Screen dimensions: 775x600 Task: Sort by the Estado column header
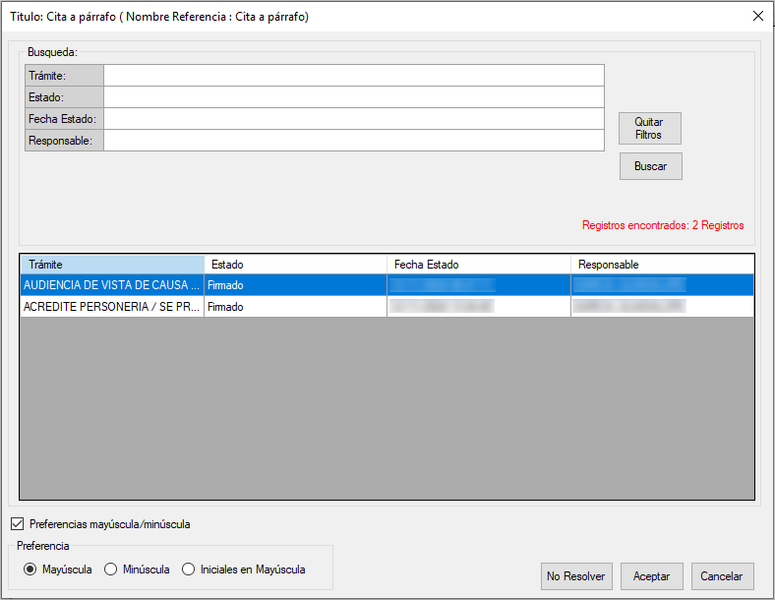[x=295, y=264]
